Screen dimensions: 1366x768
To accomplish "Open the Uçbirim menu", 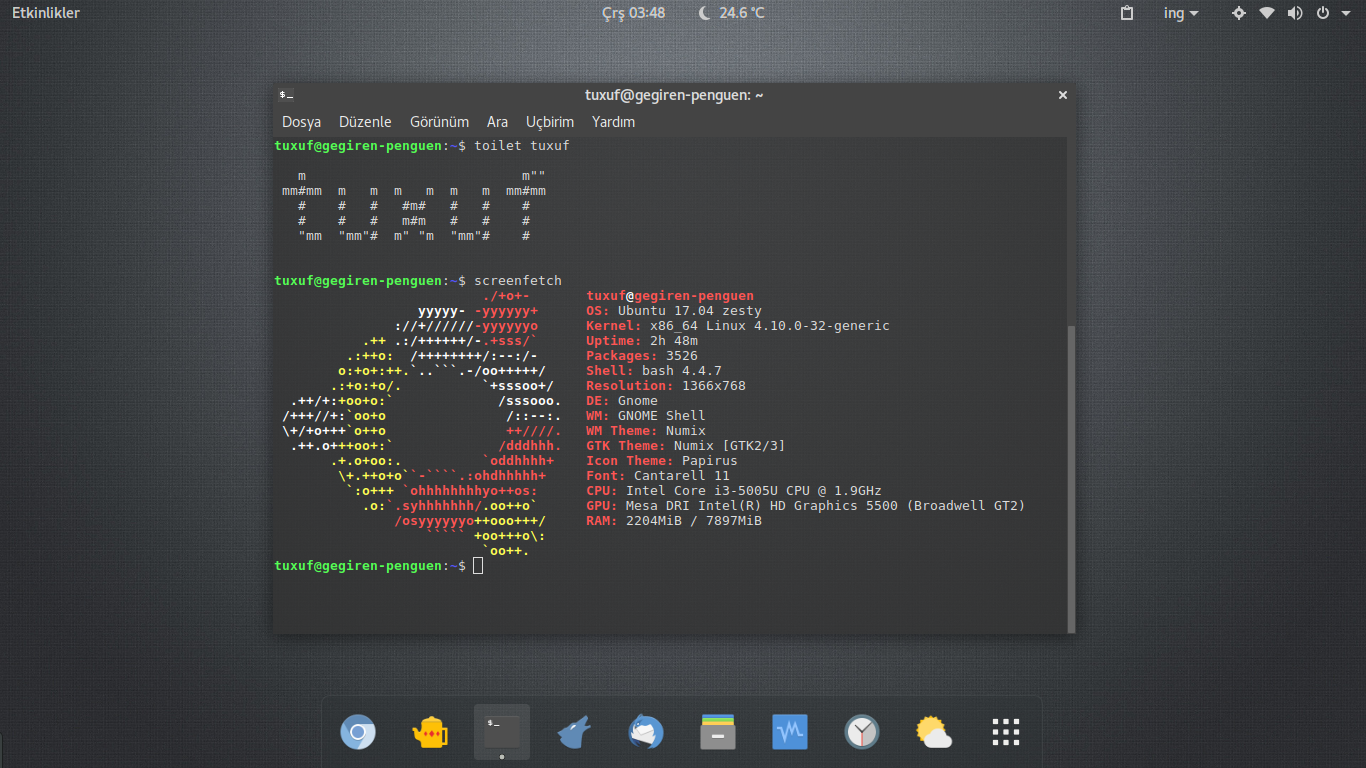I will tap(550, 122).
